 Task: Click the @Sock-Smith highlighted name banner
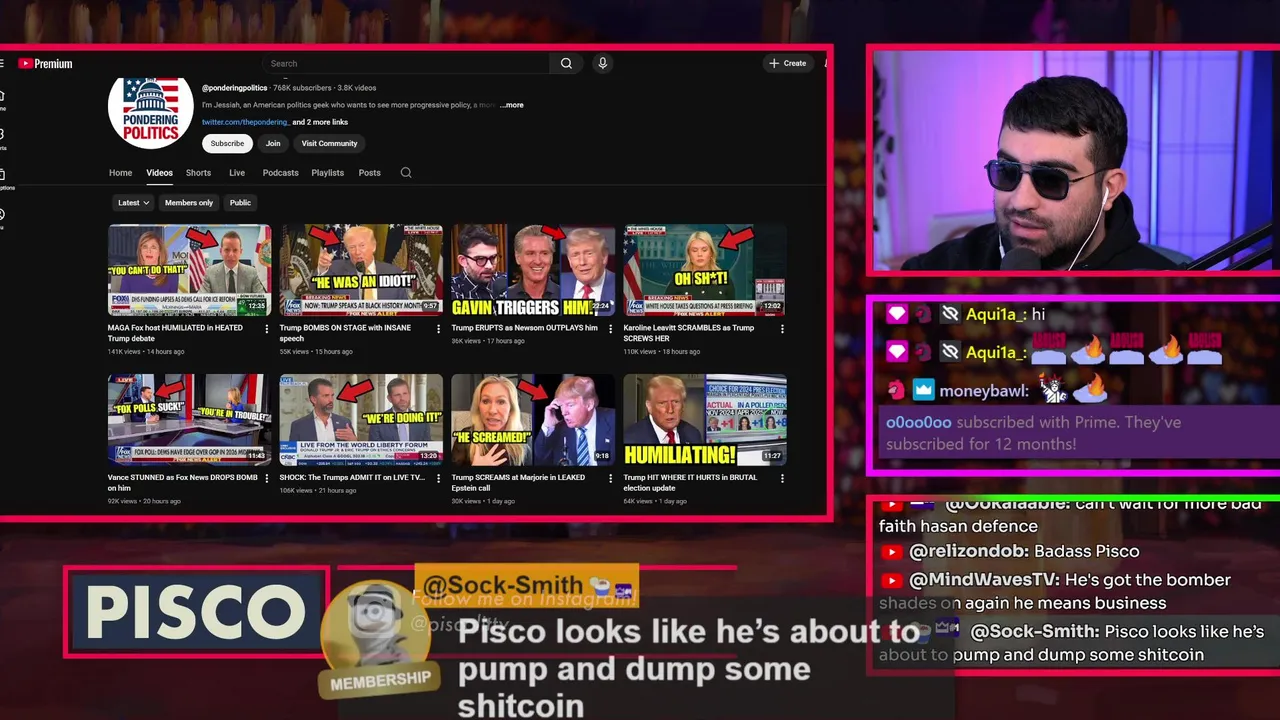[x=526, y=585]
